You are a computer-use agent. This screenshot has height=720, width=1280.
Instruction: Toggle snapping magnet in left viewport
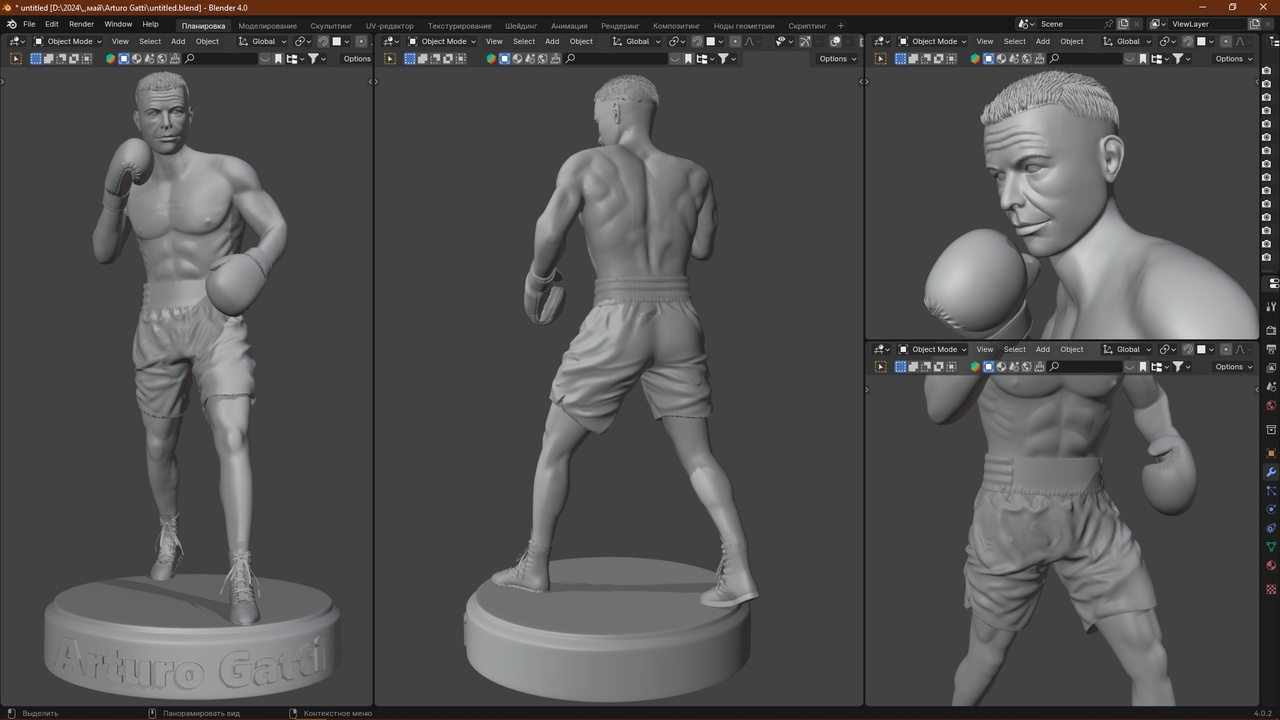(323, 41)
